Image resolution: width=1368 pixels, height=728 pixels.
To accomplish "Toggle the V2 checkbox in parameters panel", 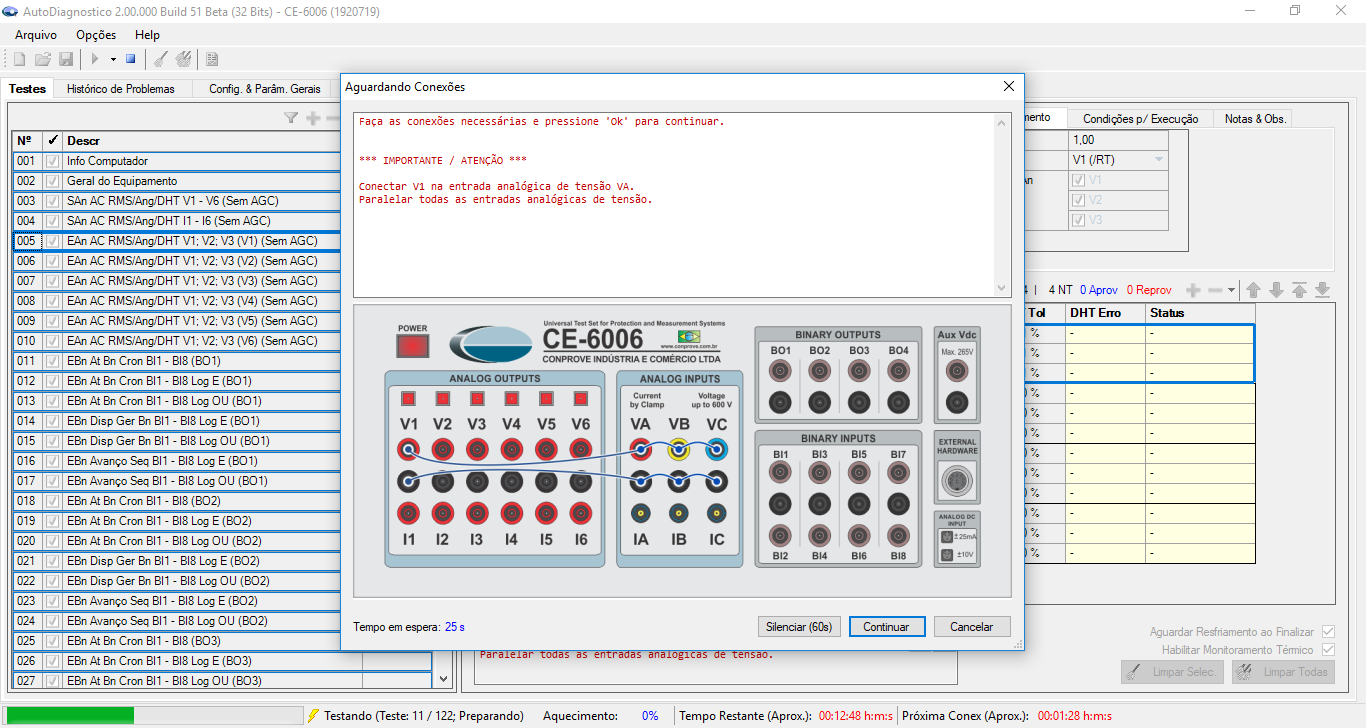I will pyautogui.click(x=1079, y=200).
